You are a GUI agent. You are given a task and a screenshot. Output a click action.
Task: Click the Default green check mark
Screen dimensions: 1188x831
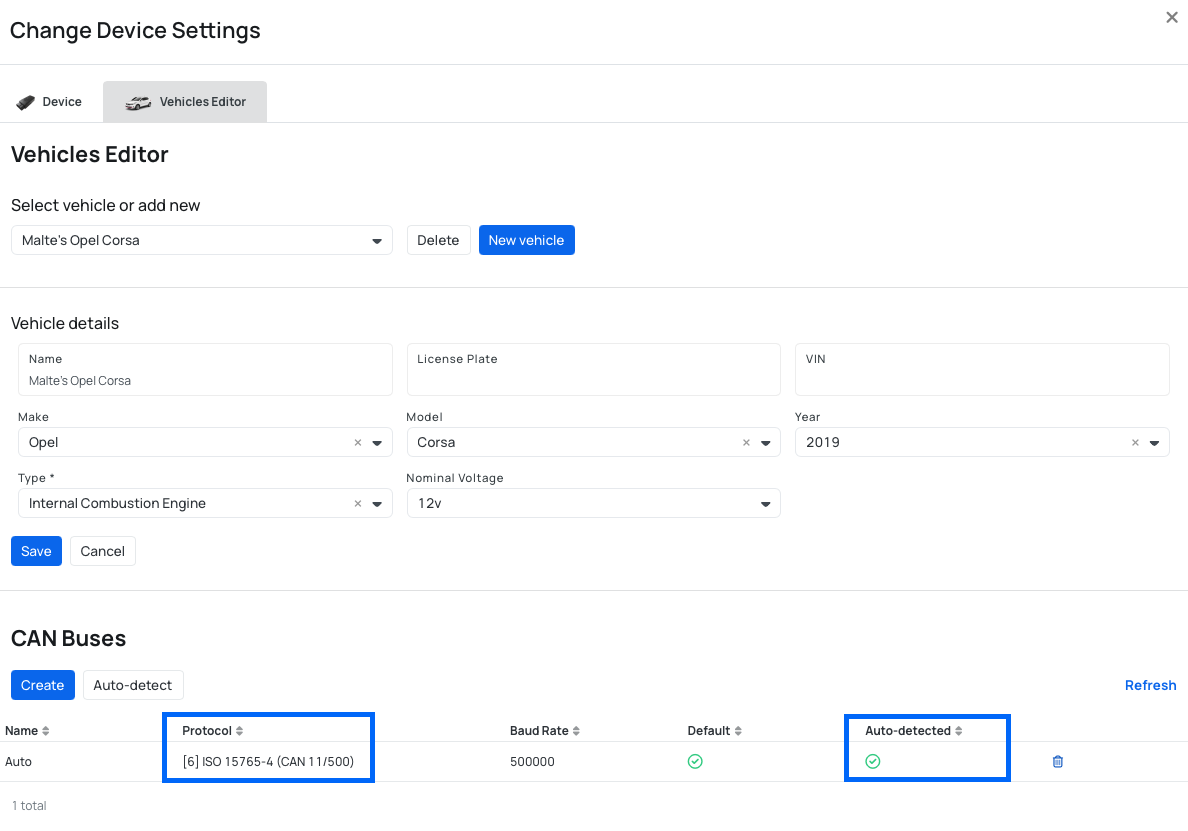coord(695,762)
